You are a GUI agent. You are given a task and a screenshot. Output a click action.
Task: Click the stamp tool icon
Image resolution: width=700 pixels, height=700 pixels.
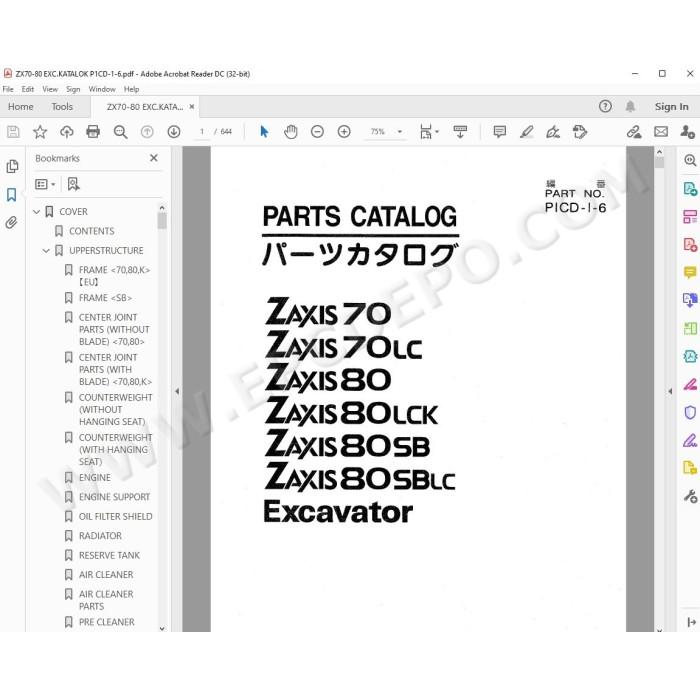(579, 132)
